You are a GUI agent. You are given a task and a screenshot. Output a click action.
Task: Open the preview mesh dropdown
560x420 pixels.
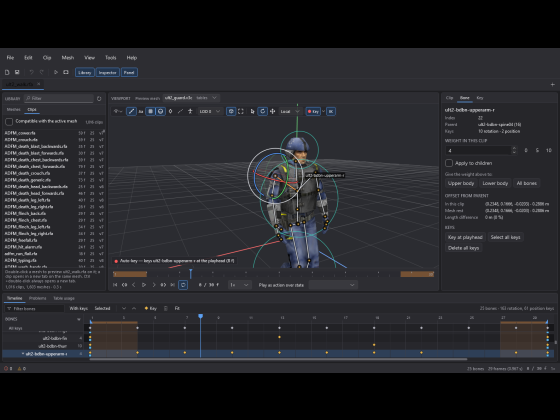(x=191, y=98)
